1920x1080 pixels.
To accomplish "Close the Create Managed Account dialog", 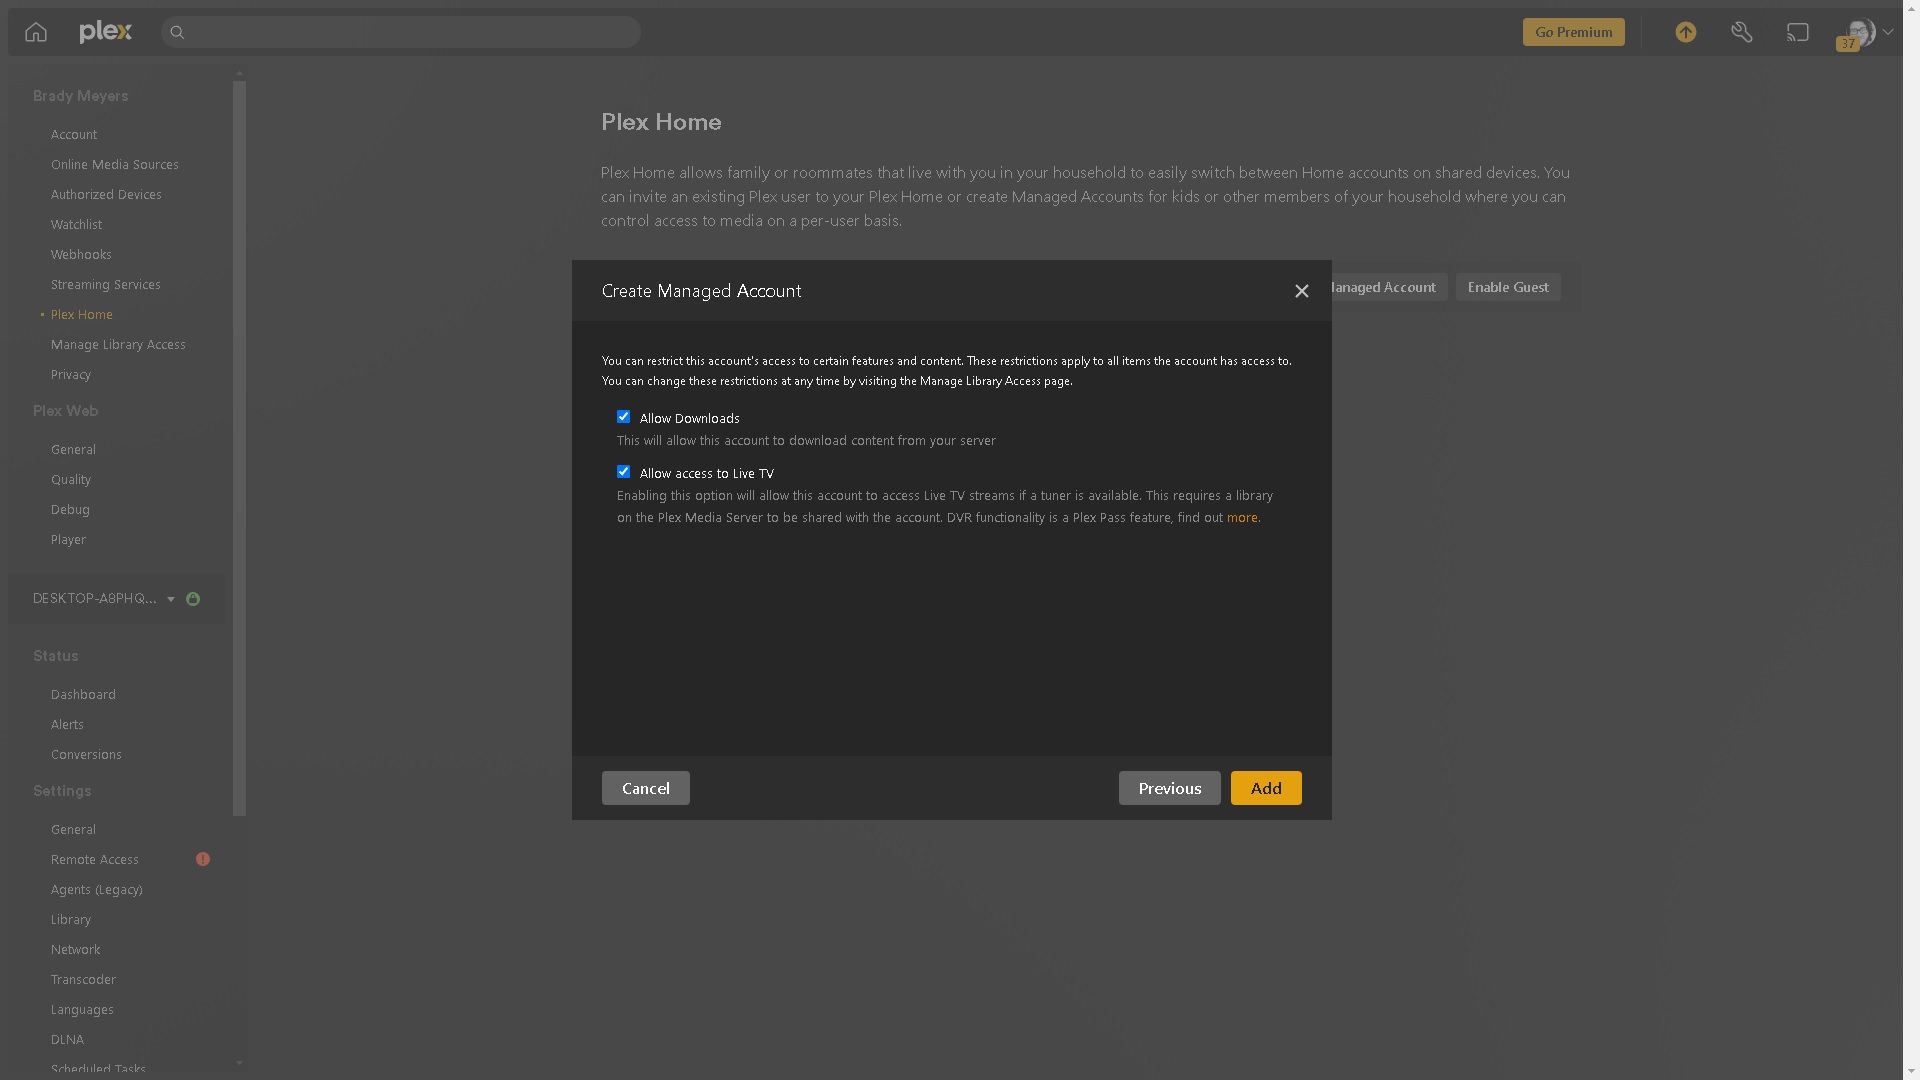I will [x=1301, y=291].
